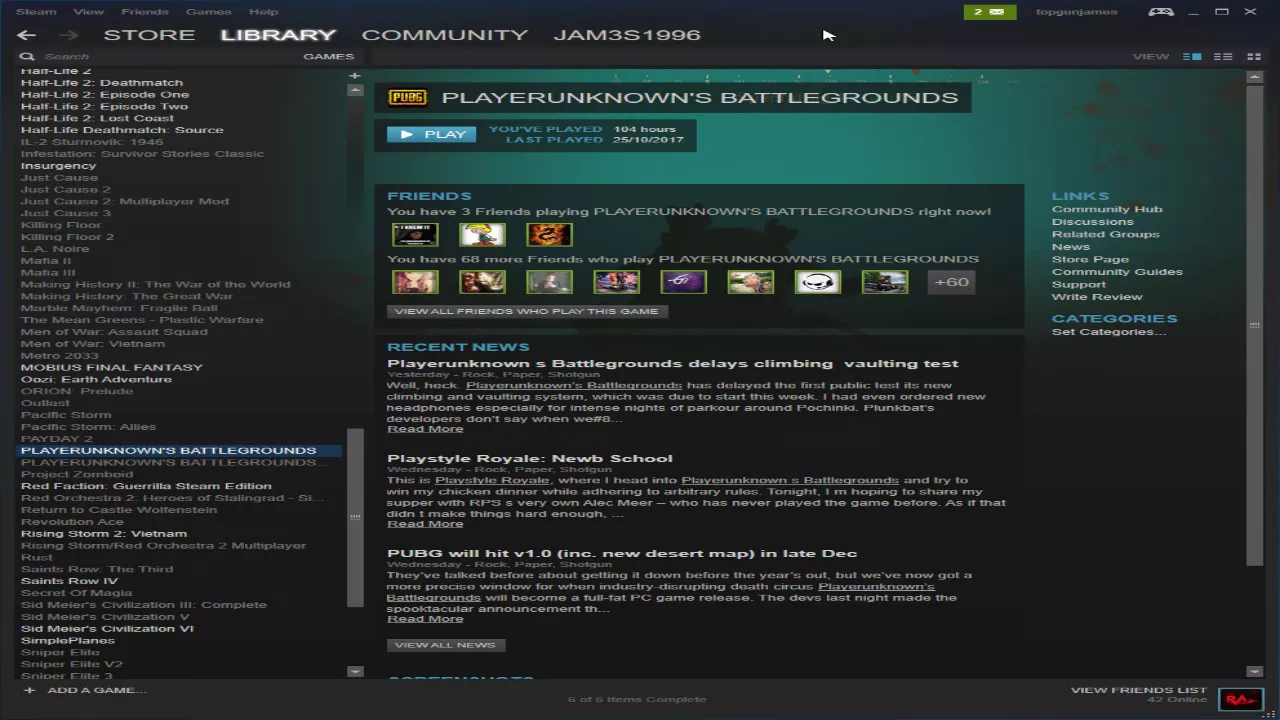1280x720 pixels.
Task: Click the Add a Game plus icon
Action: click(x=29, y=690)
